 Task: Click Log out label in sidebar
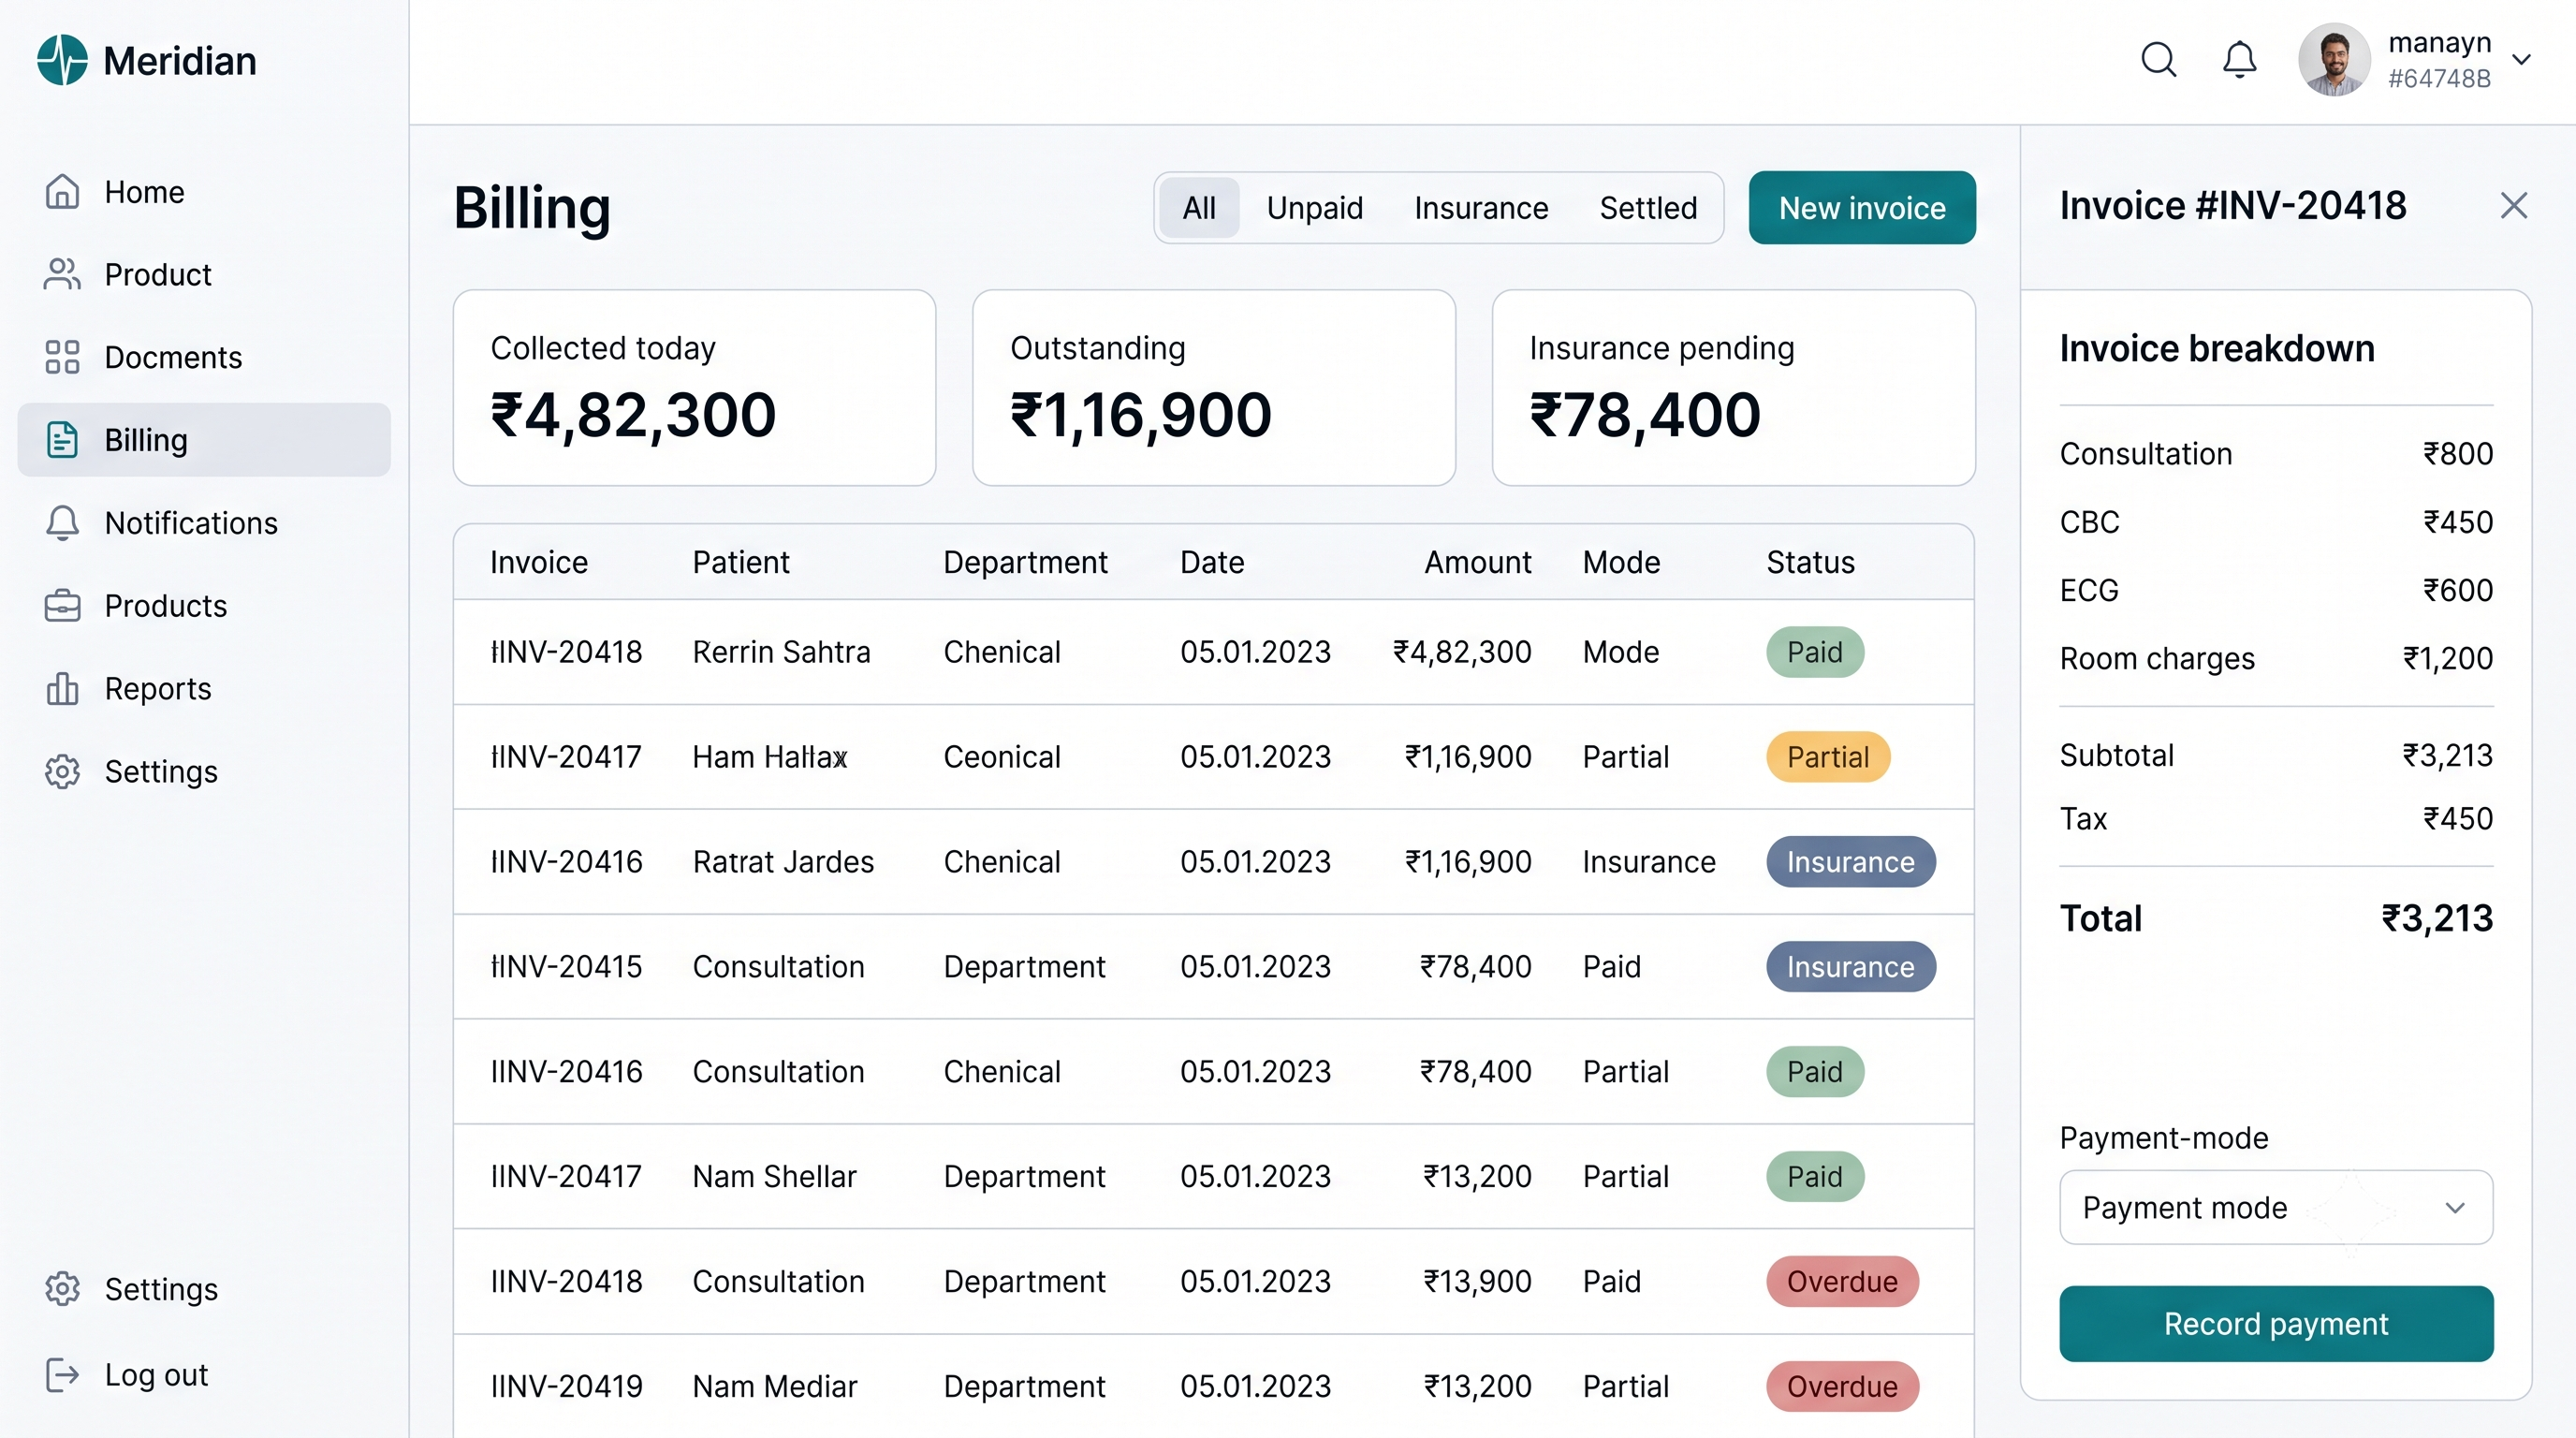(156, 1375)
